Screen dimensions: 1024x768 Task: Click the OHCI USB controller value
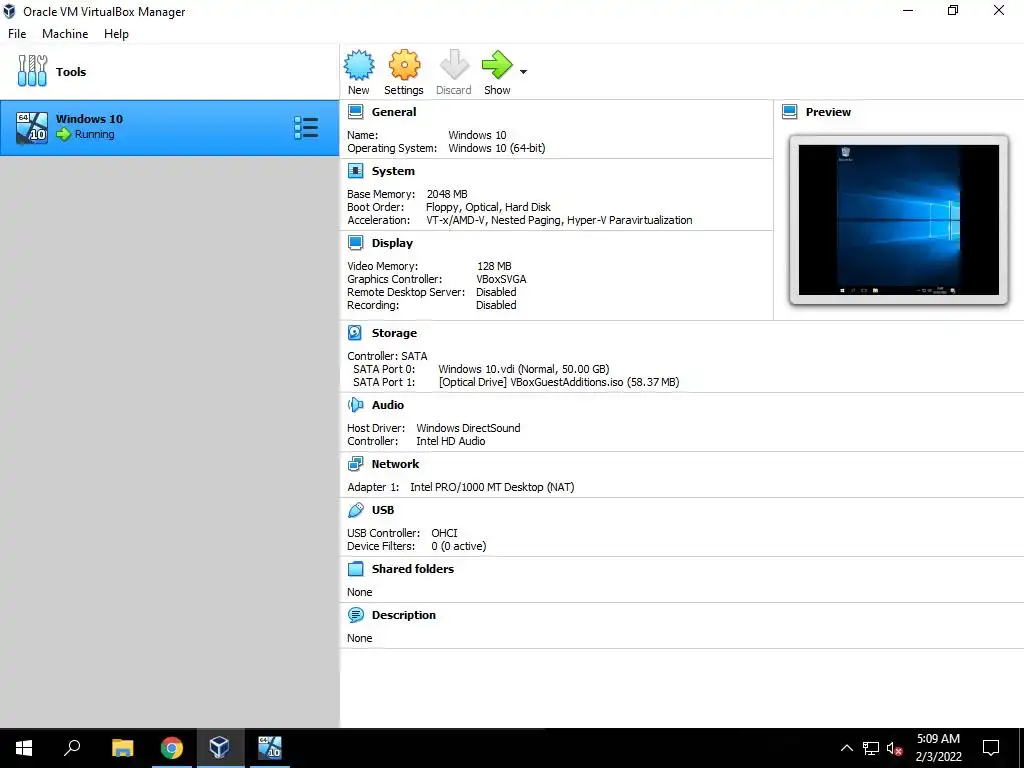pos(444,533)
